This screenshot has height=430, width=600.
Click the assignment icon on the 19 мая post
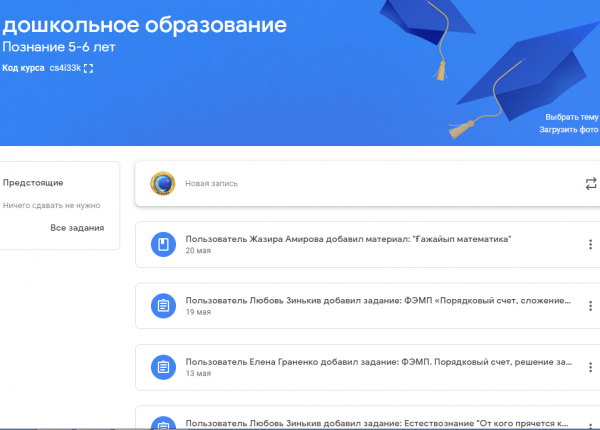pos(162,305)
